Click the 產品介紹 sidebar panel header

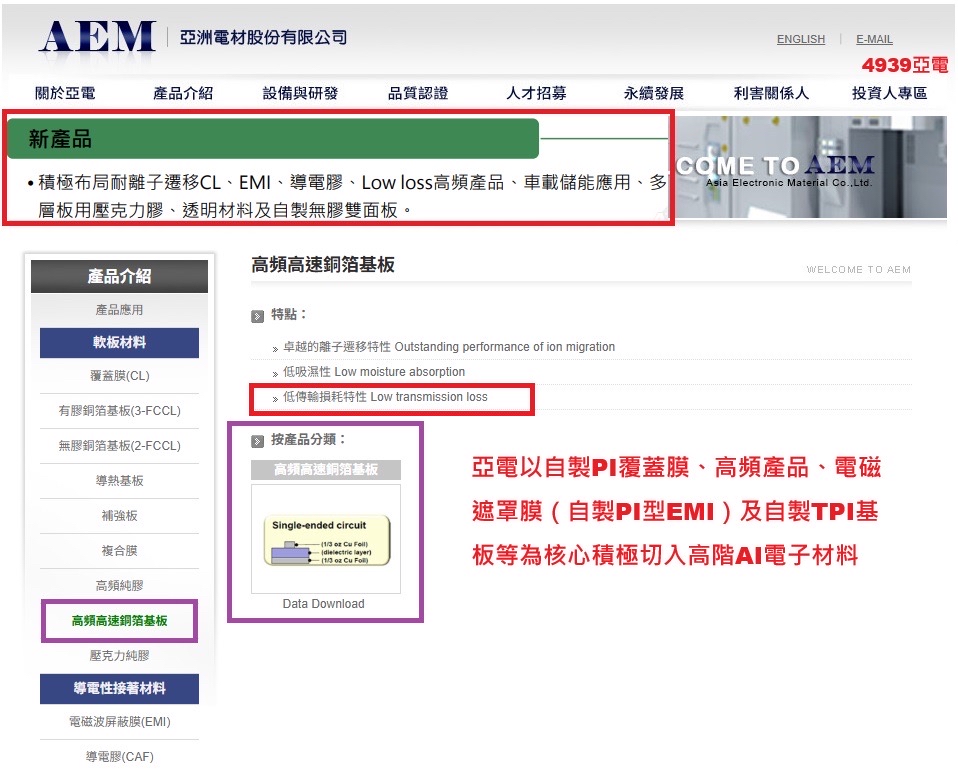tap(119, 276)
